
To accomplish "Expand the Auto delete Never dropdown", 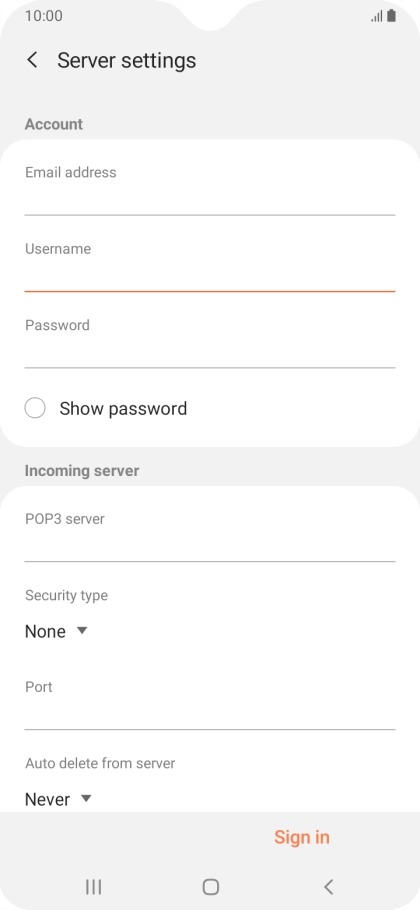I will pos(58,799).
